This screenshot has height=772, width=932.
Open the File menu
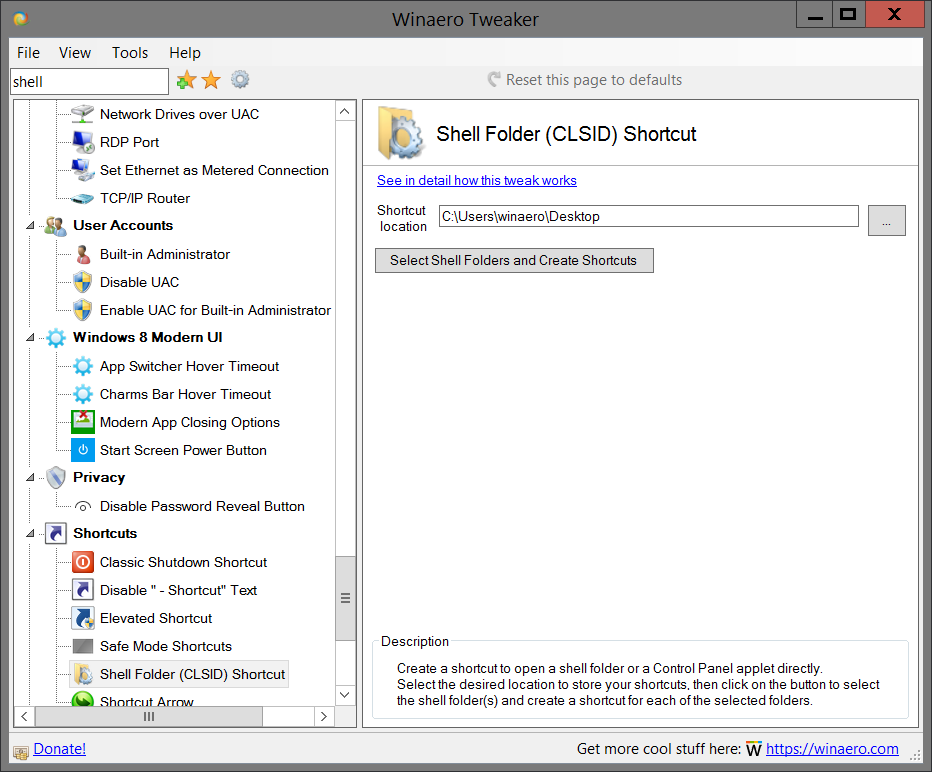point(29,53)
